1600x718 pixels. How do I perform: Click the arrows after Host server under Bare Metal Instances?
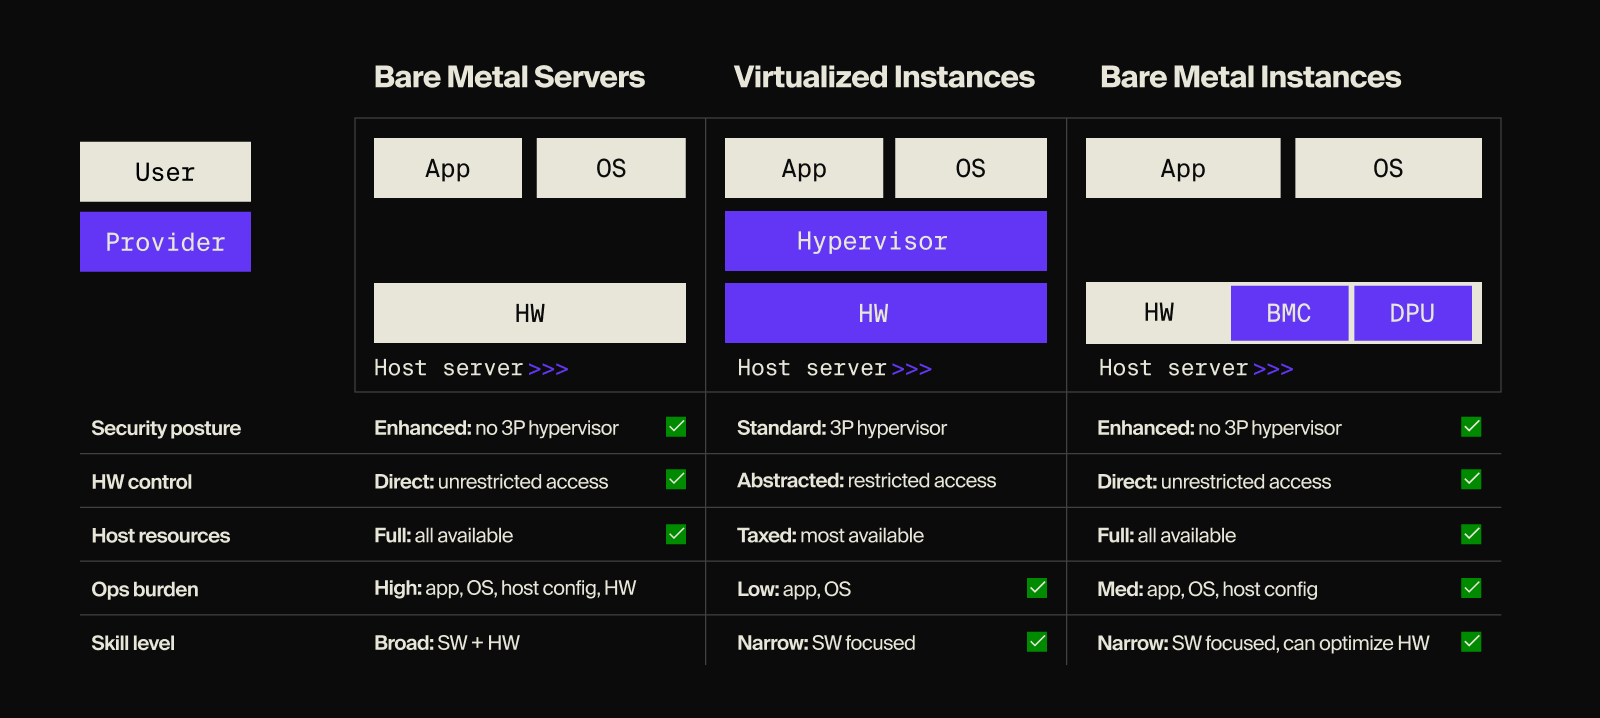click(x=1273, y=369)
